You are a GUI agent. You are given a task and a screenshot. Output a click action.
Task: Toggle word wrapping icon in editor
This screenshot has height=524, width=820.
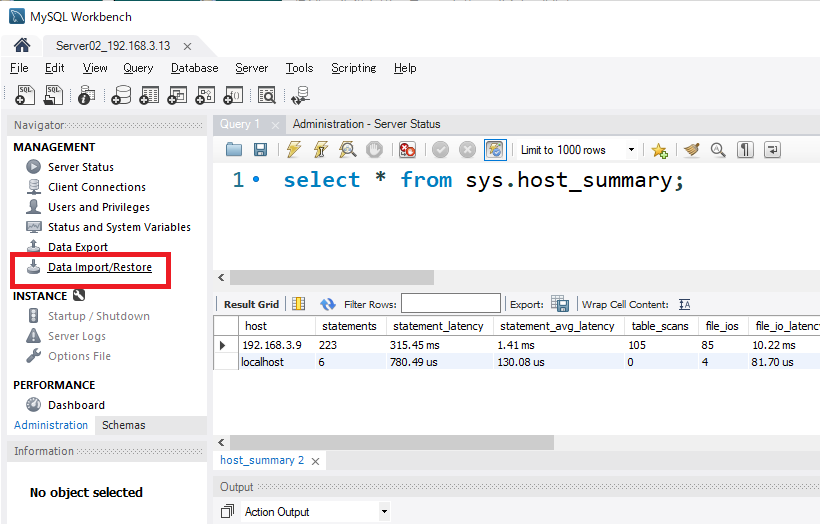coord(772,150)
